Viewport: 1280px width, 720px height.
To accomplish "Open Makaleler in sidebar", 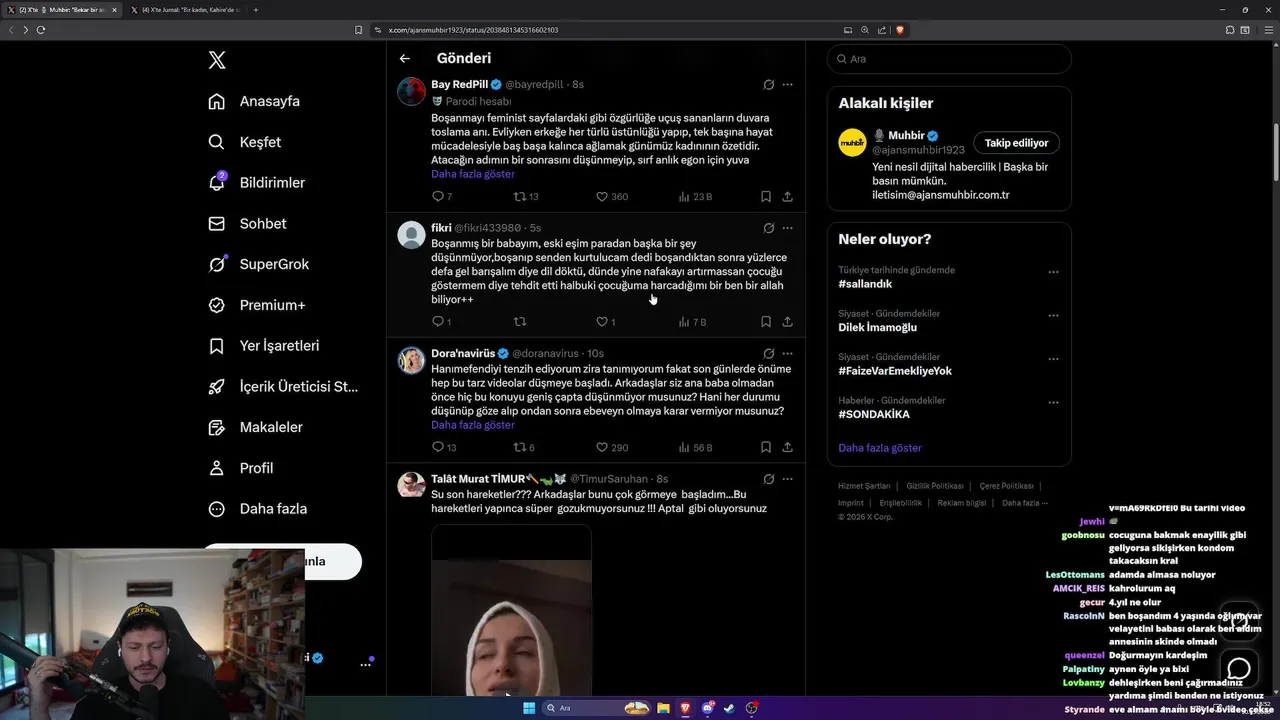I will (255, 427).
